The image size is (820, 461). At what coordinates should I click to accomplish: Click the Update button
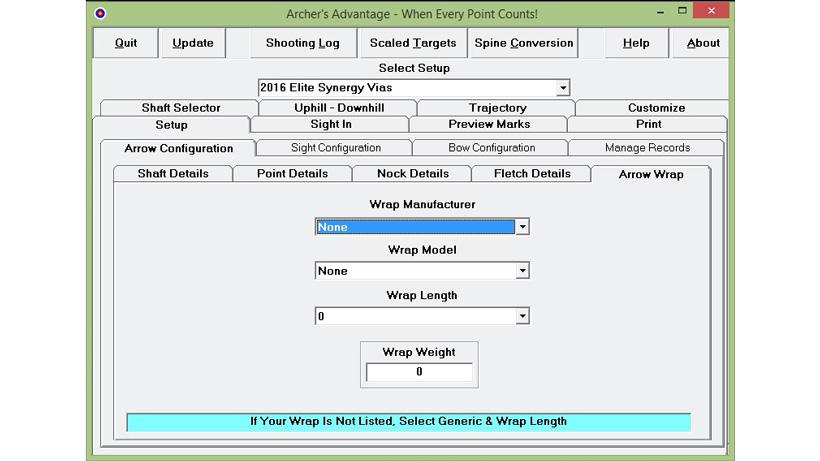click(x=192, y=43)
